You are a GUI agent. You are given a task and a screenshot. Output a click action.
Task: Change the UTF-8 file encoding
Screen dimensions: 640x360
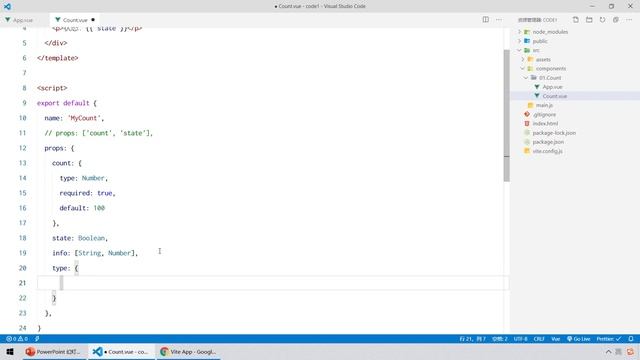click(x=520, y=339)
